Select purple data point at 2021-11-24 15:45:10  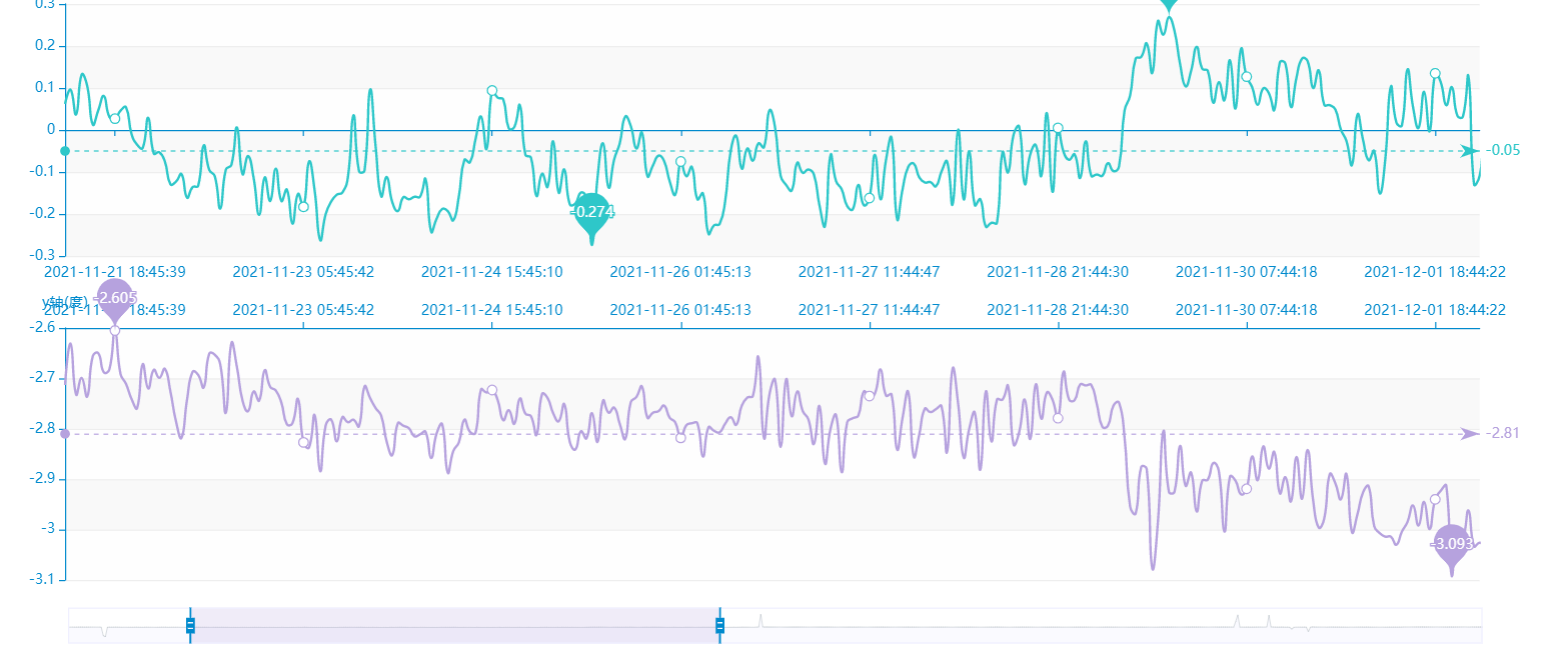tap(492, 390)
